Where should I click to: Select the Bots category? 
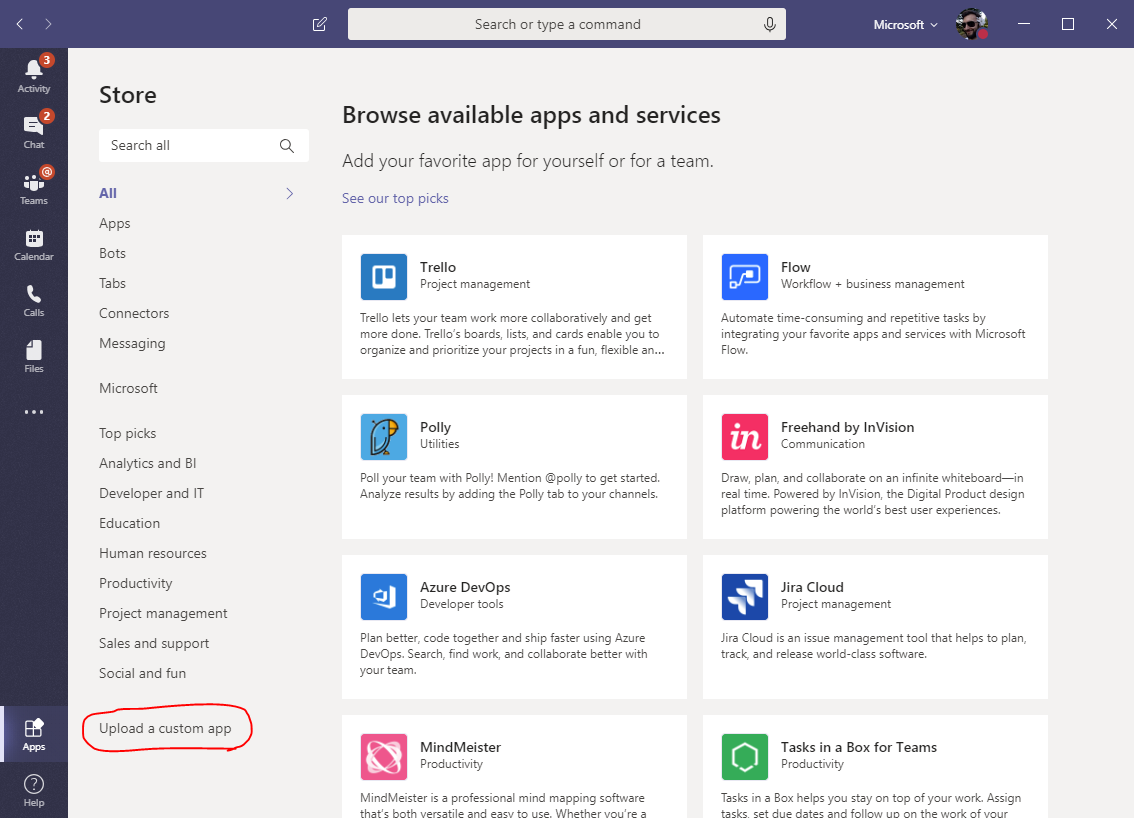coord(112,253)
